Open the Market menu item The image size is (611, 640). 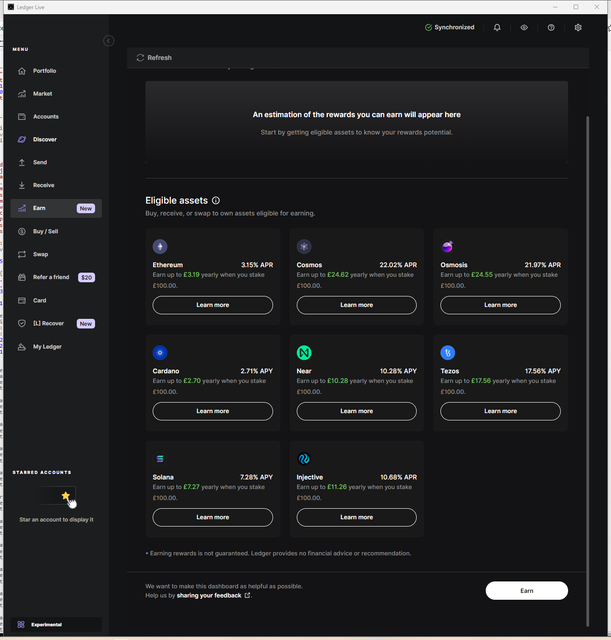click(x=56, y=93)
